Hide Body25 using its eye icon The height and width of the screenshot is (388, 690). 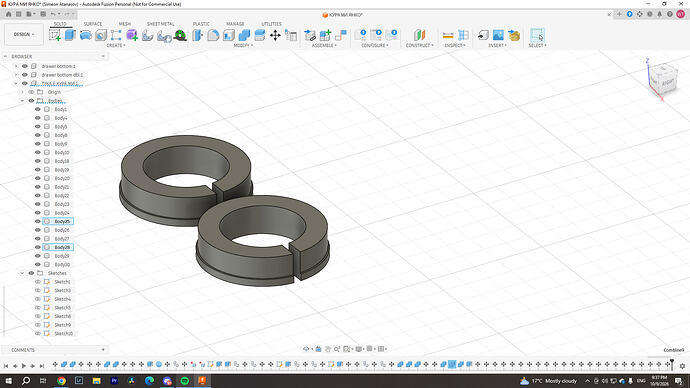click(x=37, y=221)
